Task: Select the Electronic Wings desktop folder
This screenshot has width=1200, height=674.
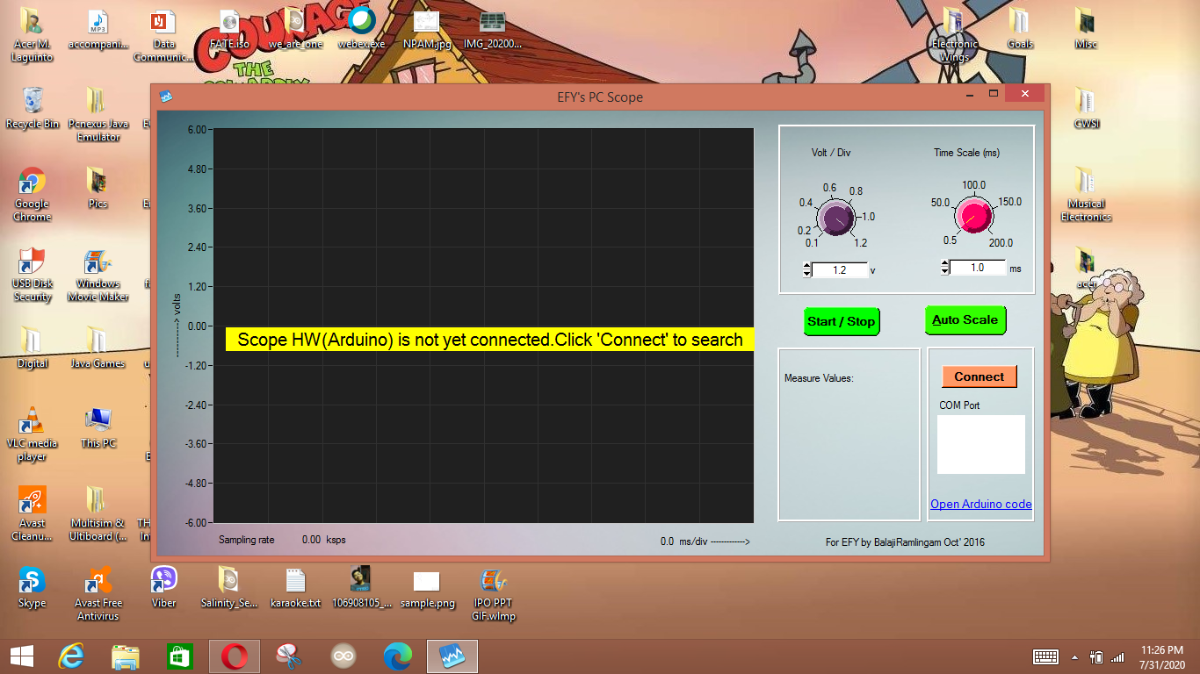Action: pyautogui.click(x=953, y=35)
